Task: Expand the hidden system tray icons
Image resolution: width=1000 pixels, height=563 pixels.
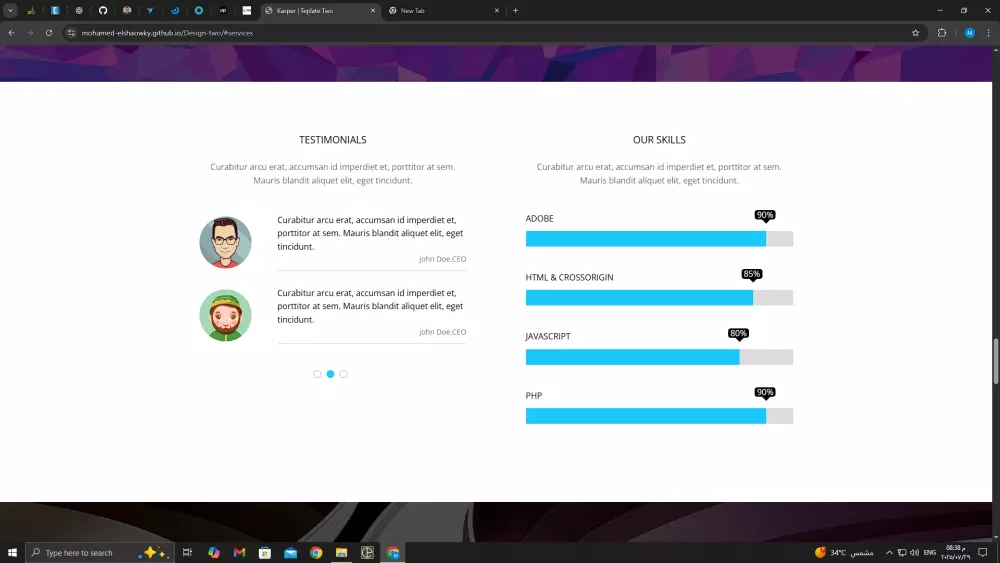Action: 889,552
